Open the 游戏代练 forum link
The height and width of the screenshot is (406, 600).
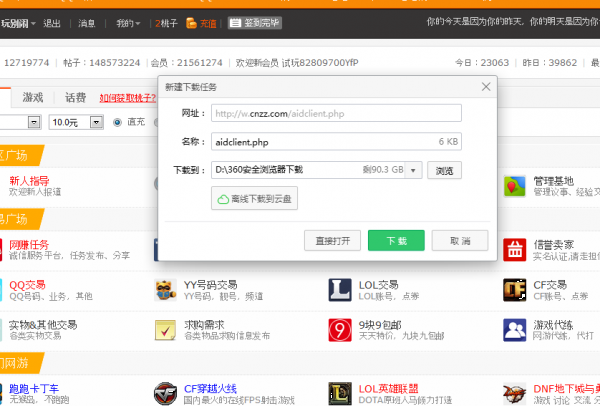(x=553, y=325)
